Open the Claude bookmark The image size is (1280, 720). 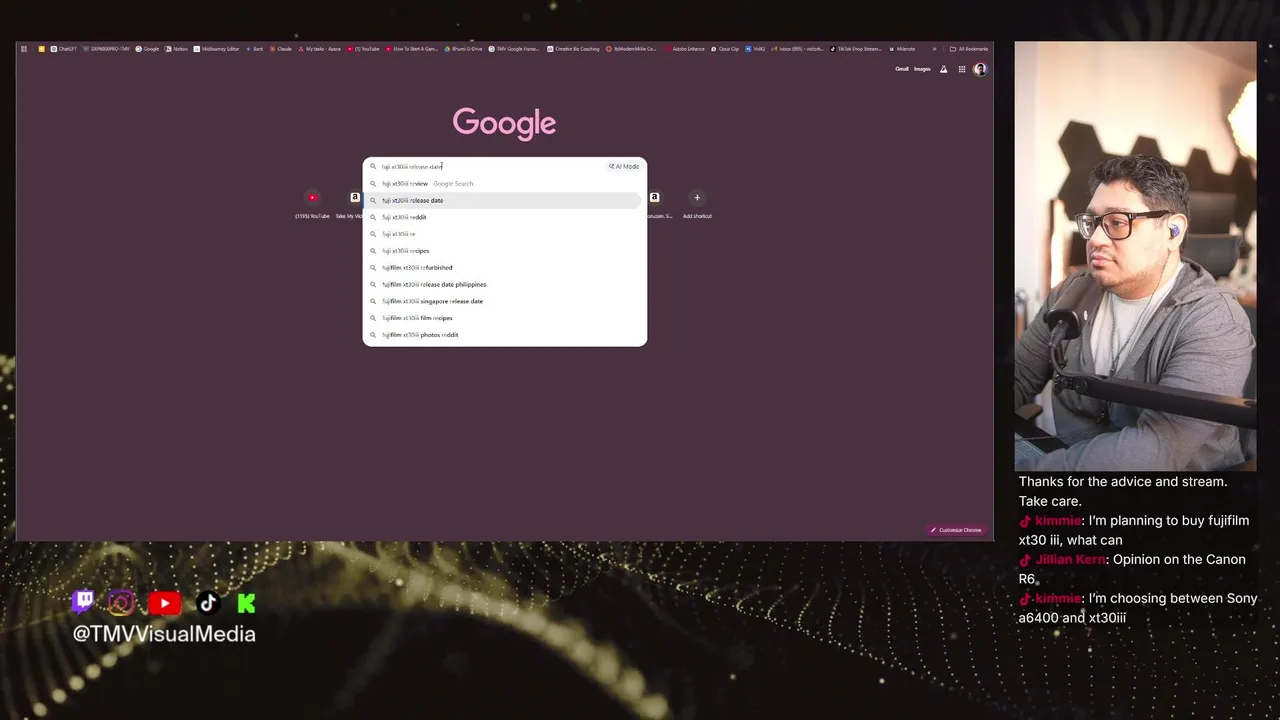tap(280, 49)
